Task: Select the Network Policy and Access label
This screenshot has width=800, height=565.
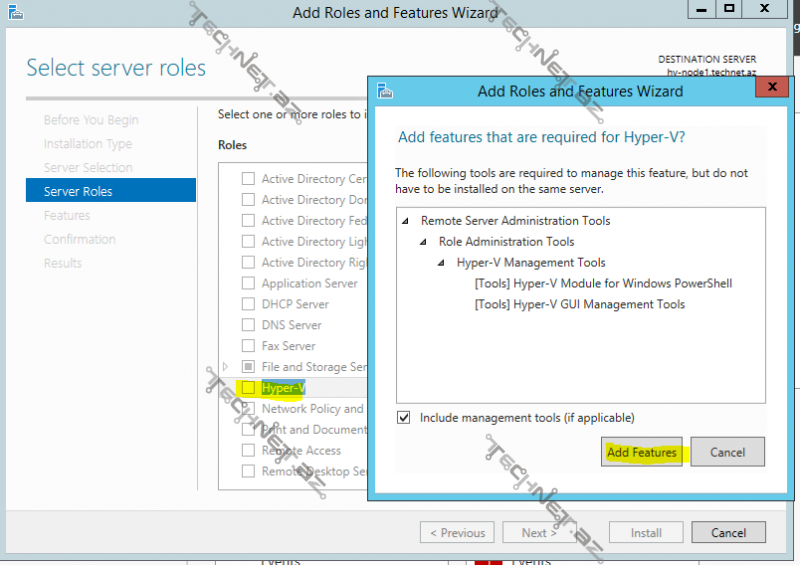Action: 313,409
